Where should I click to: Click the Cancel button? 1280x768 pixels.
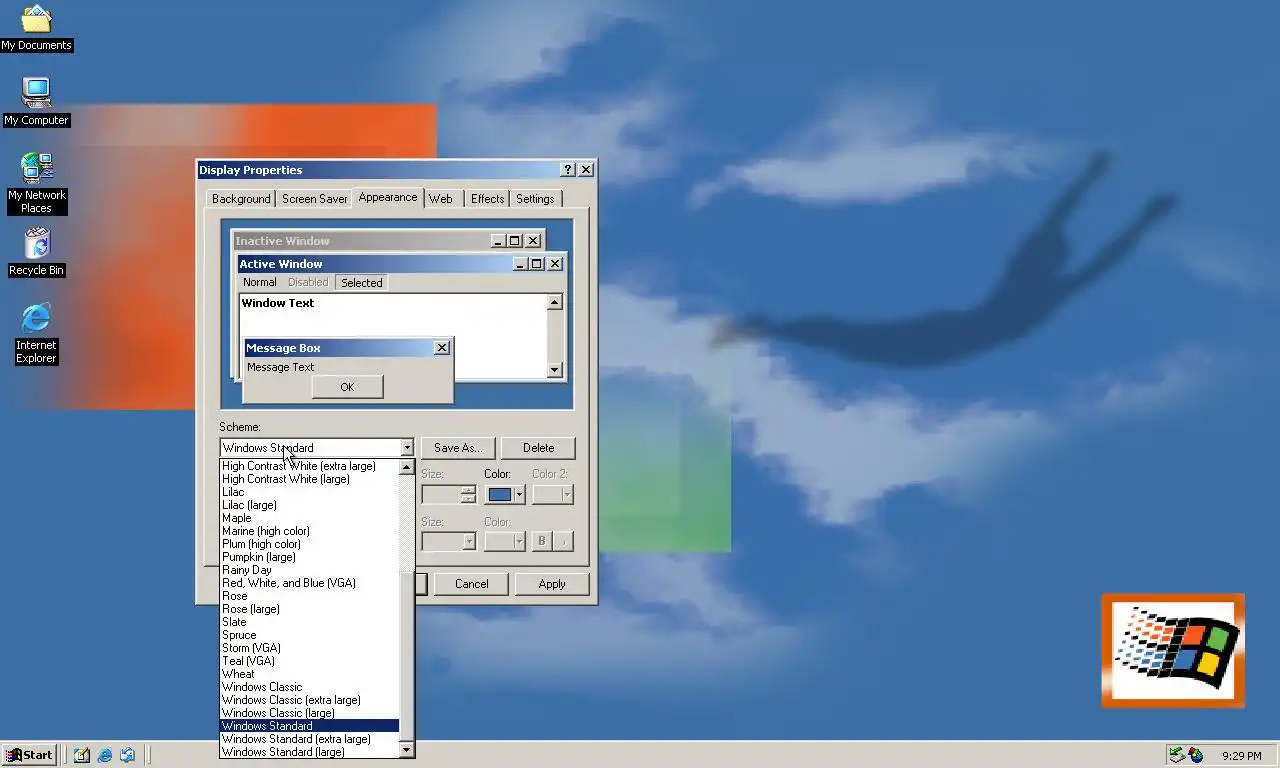click(x=472, y=584)
